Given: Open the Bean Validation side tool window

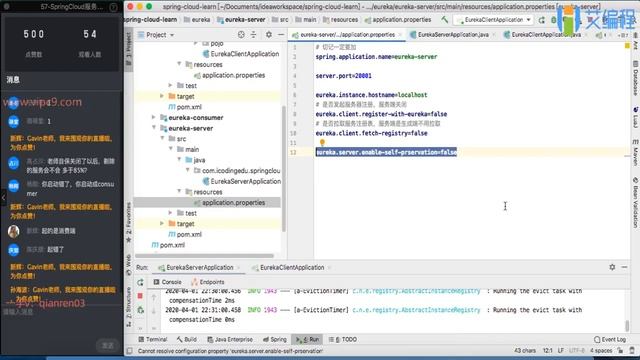Looking at the screenshot, I should tap(636, 202).
